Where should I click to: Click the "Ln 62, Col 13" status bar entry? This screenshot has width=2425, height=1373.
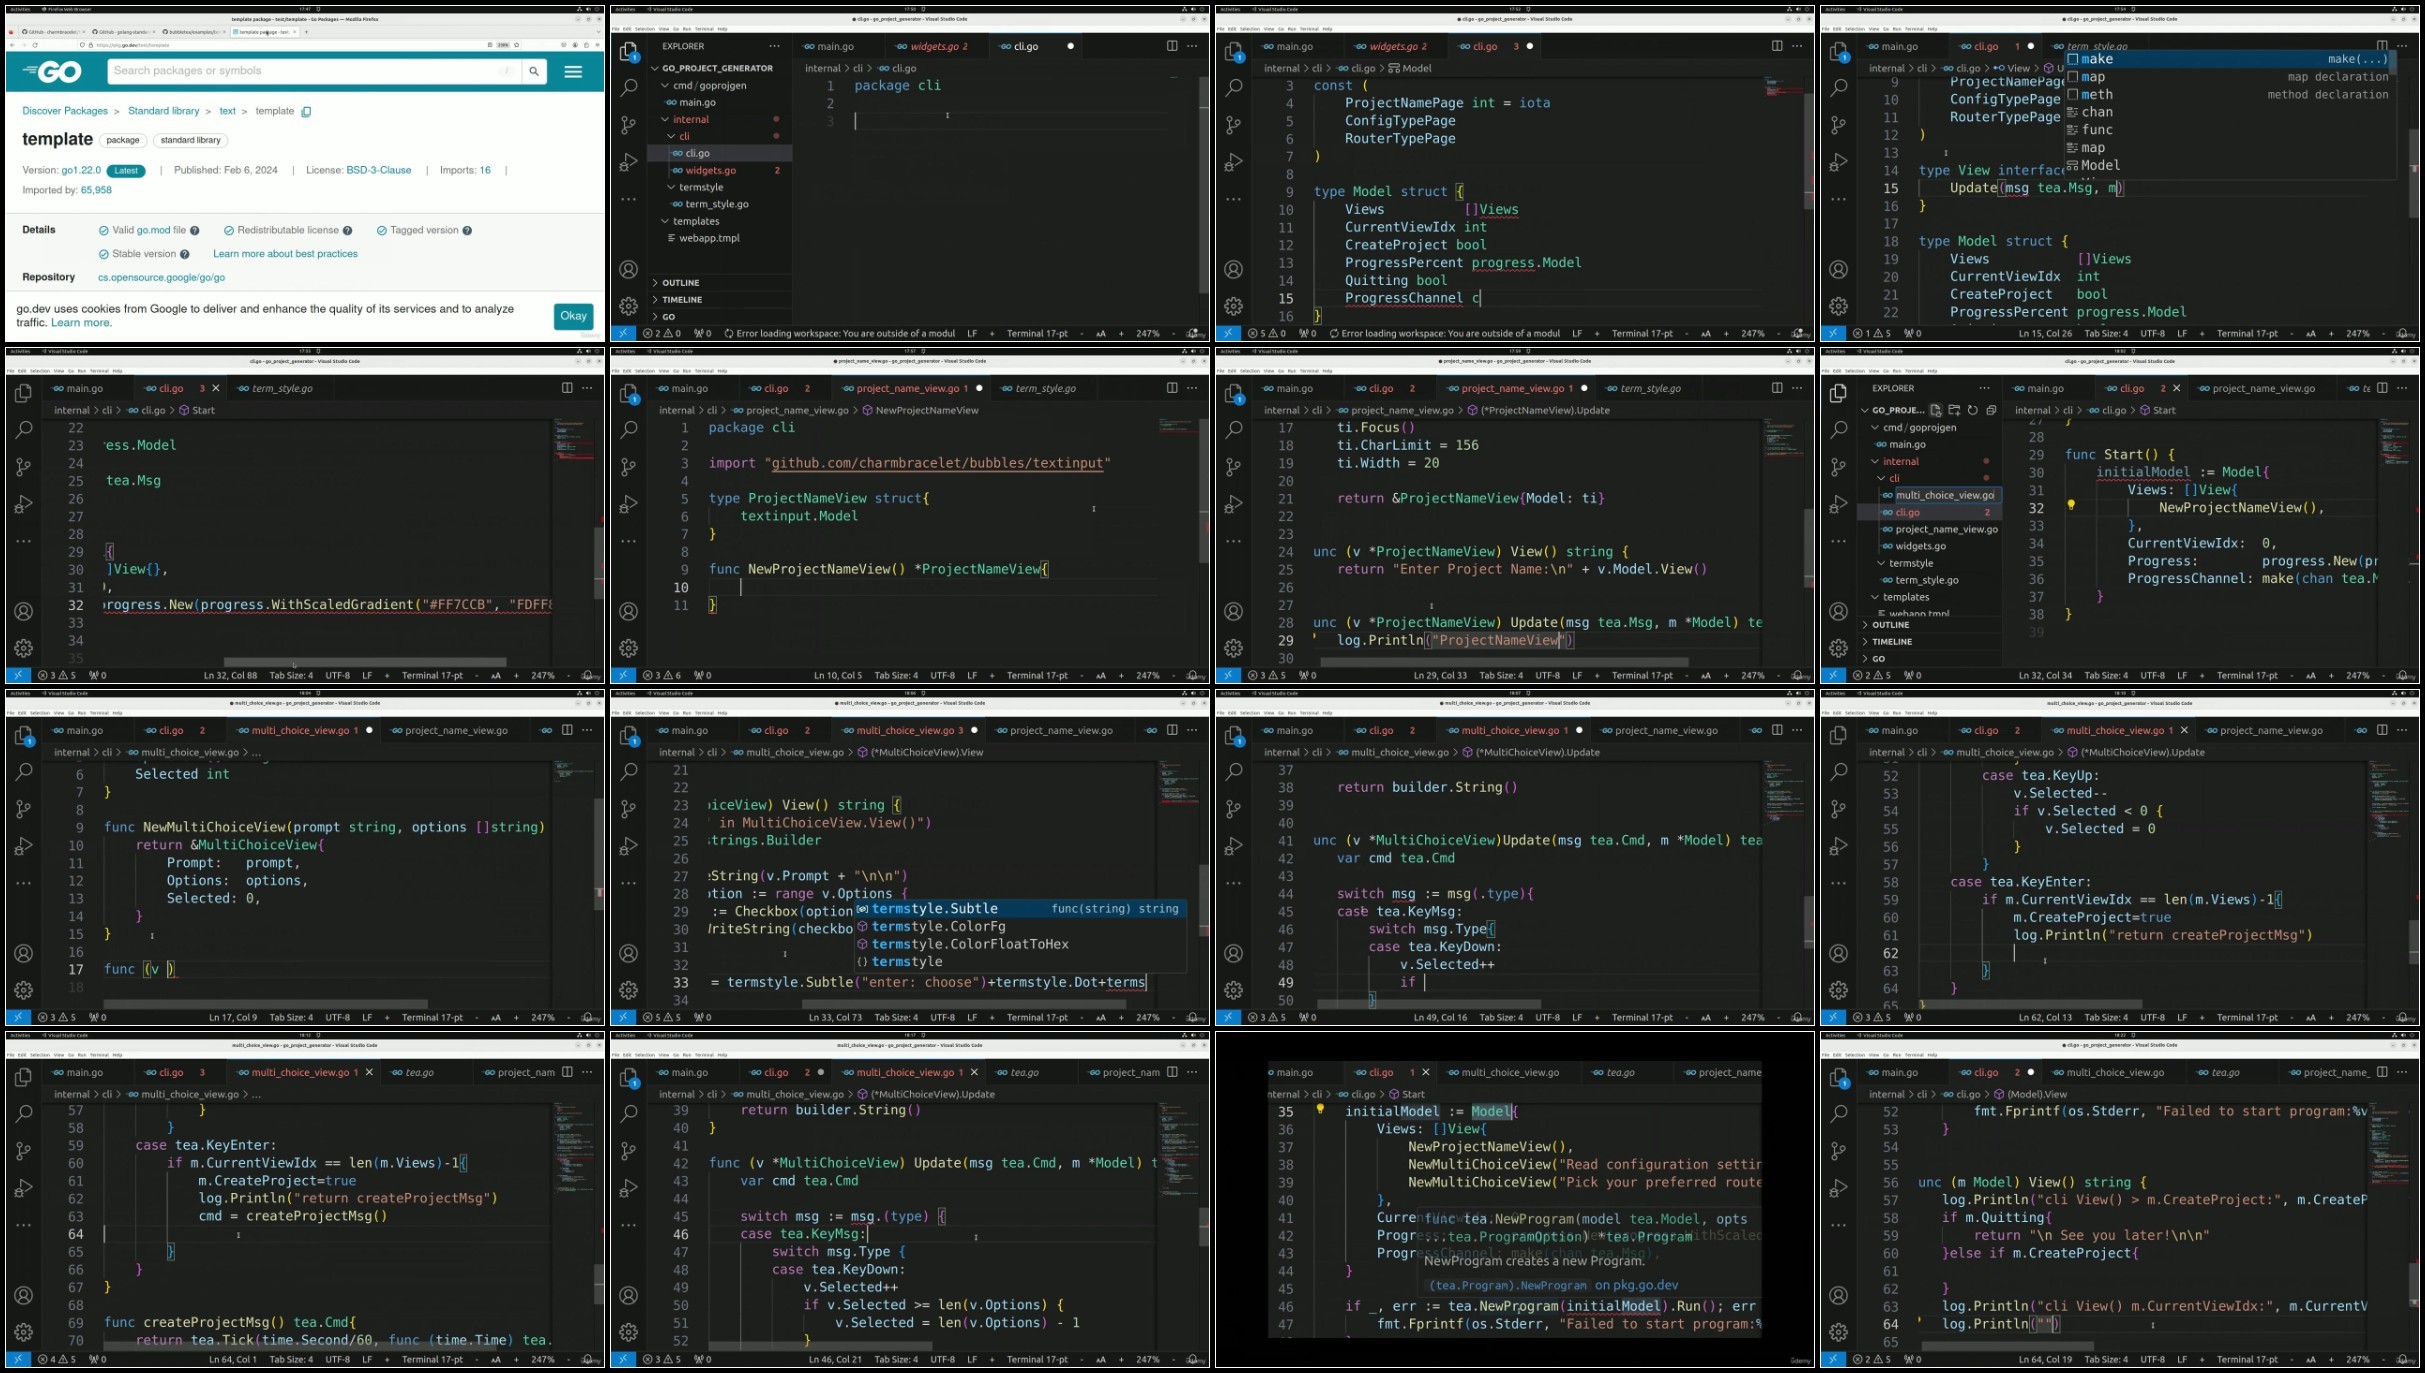pyautogui.click(x=2045, y=1018)
